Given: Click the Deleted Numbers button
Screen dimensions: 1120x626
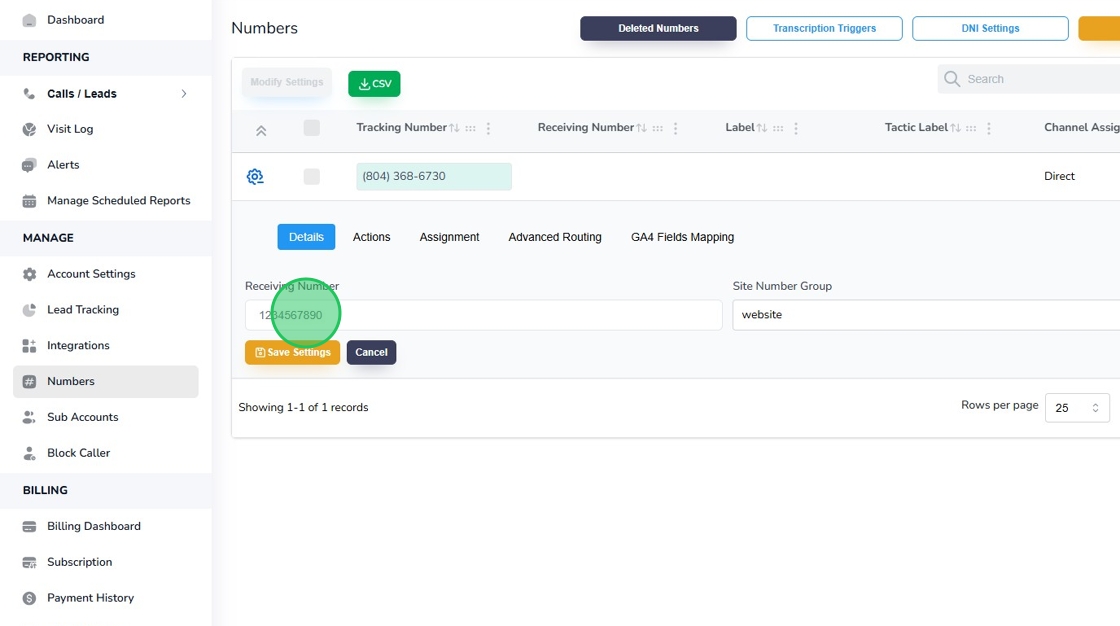Looking at the screenshot, I should pos(658,29).
